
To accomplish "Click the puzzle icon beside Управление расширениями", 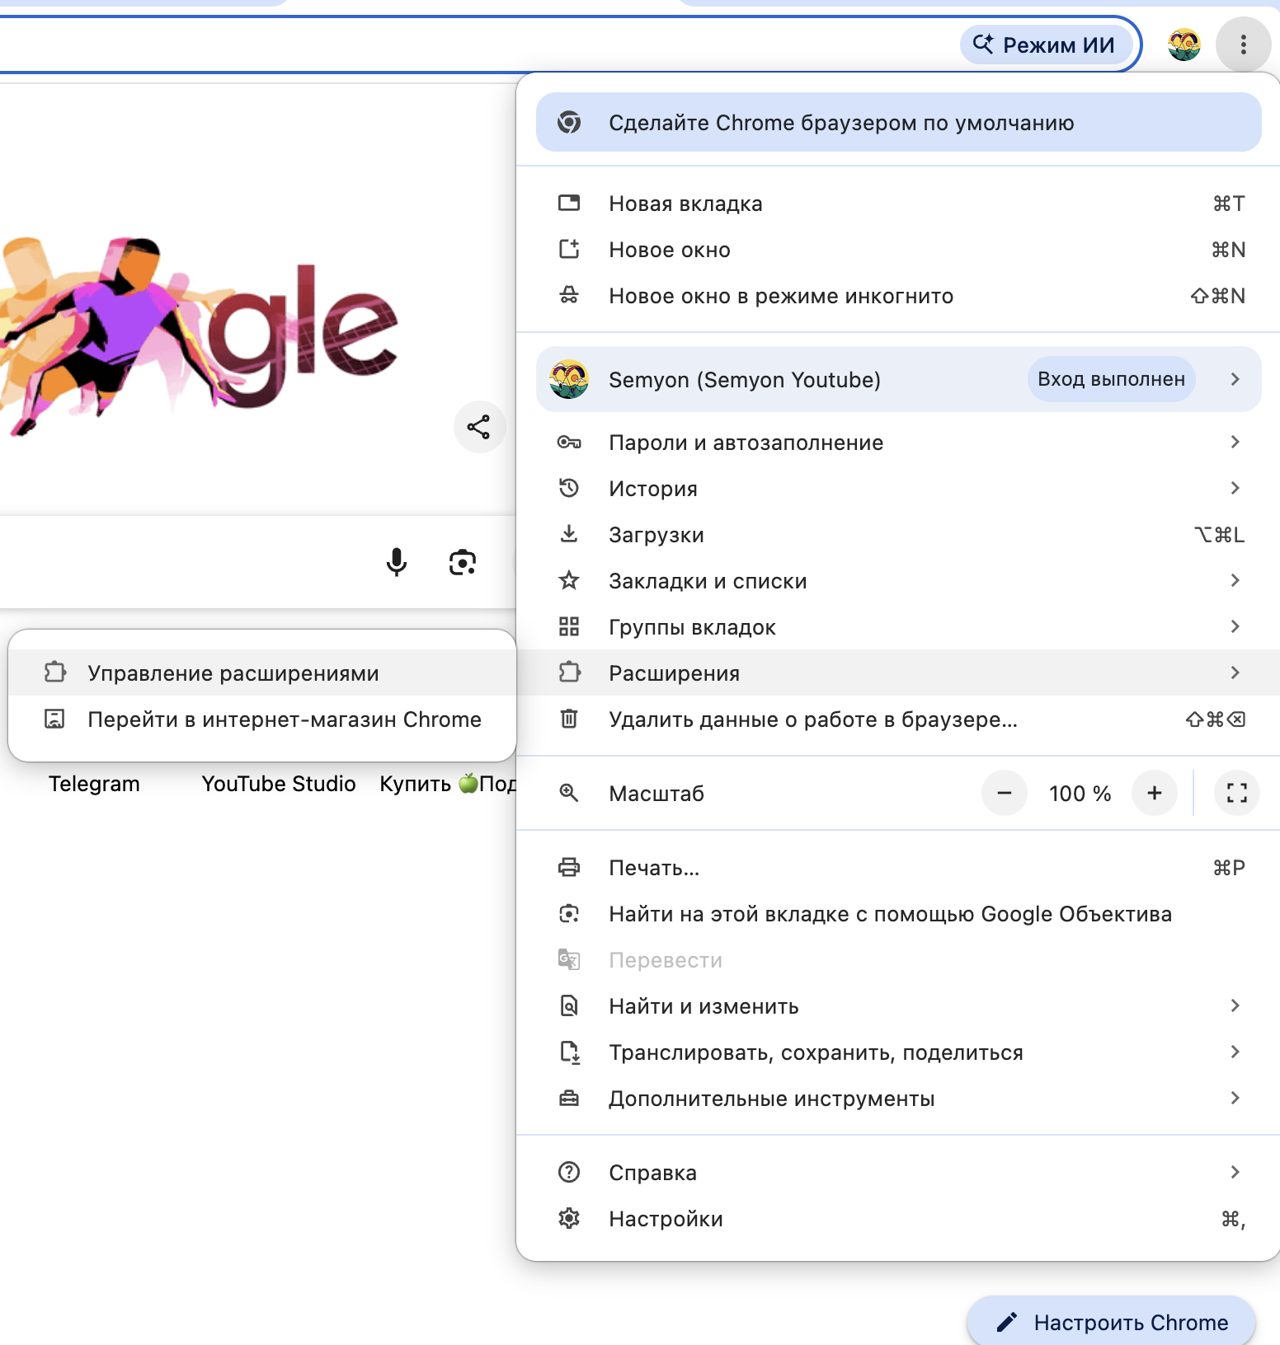I will point(55,672).
